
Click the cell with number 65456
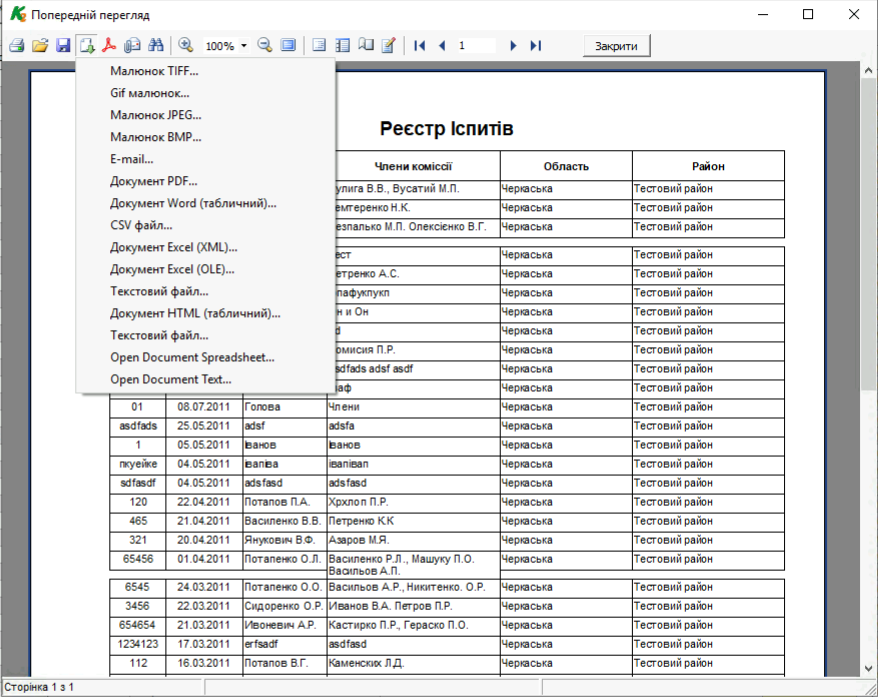click(x=138, y=560)
